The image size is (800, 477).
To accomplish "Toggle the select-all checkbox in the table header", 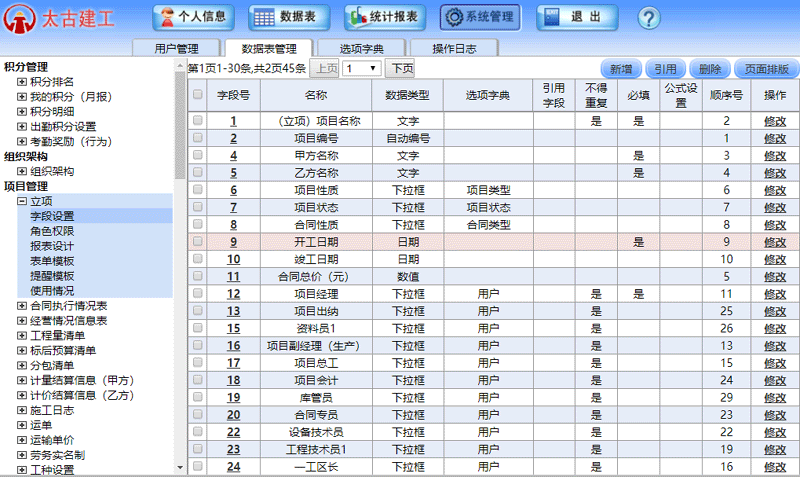I will pyautogui.click(x=197, y=94).
